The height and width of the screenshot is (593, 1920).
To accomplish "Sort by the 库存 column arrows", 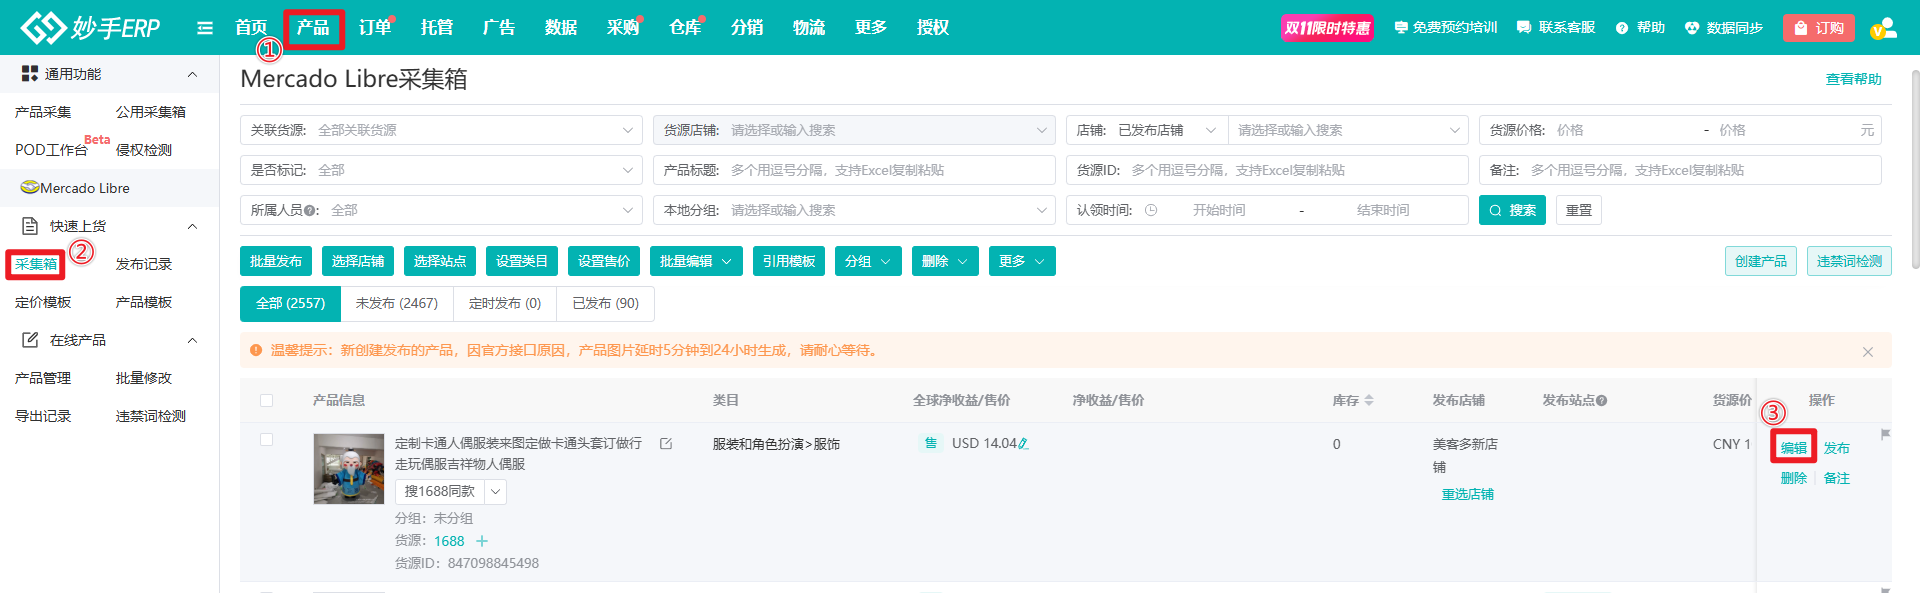I will click(x=1369, y=400).
